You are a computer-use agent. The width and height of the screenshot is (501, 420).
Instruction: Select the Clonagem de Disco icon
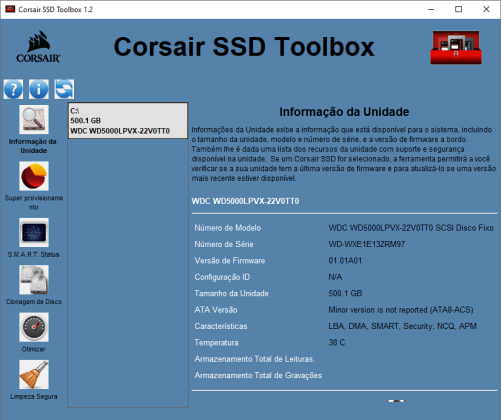point(34,280)
